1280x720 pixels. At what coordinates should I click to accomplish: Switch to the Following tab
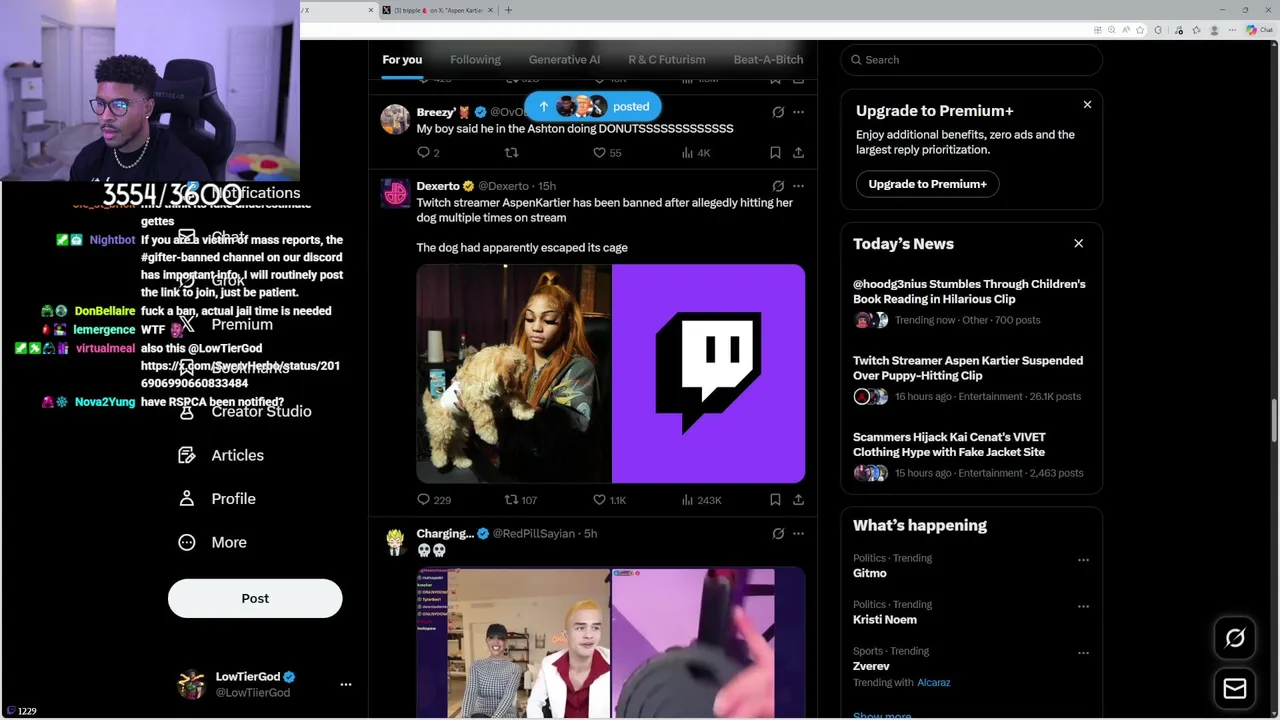click(x=475, y=60)
